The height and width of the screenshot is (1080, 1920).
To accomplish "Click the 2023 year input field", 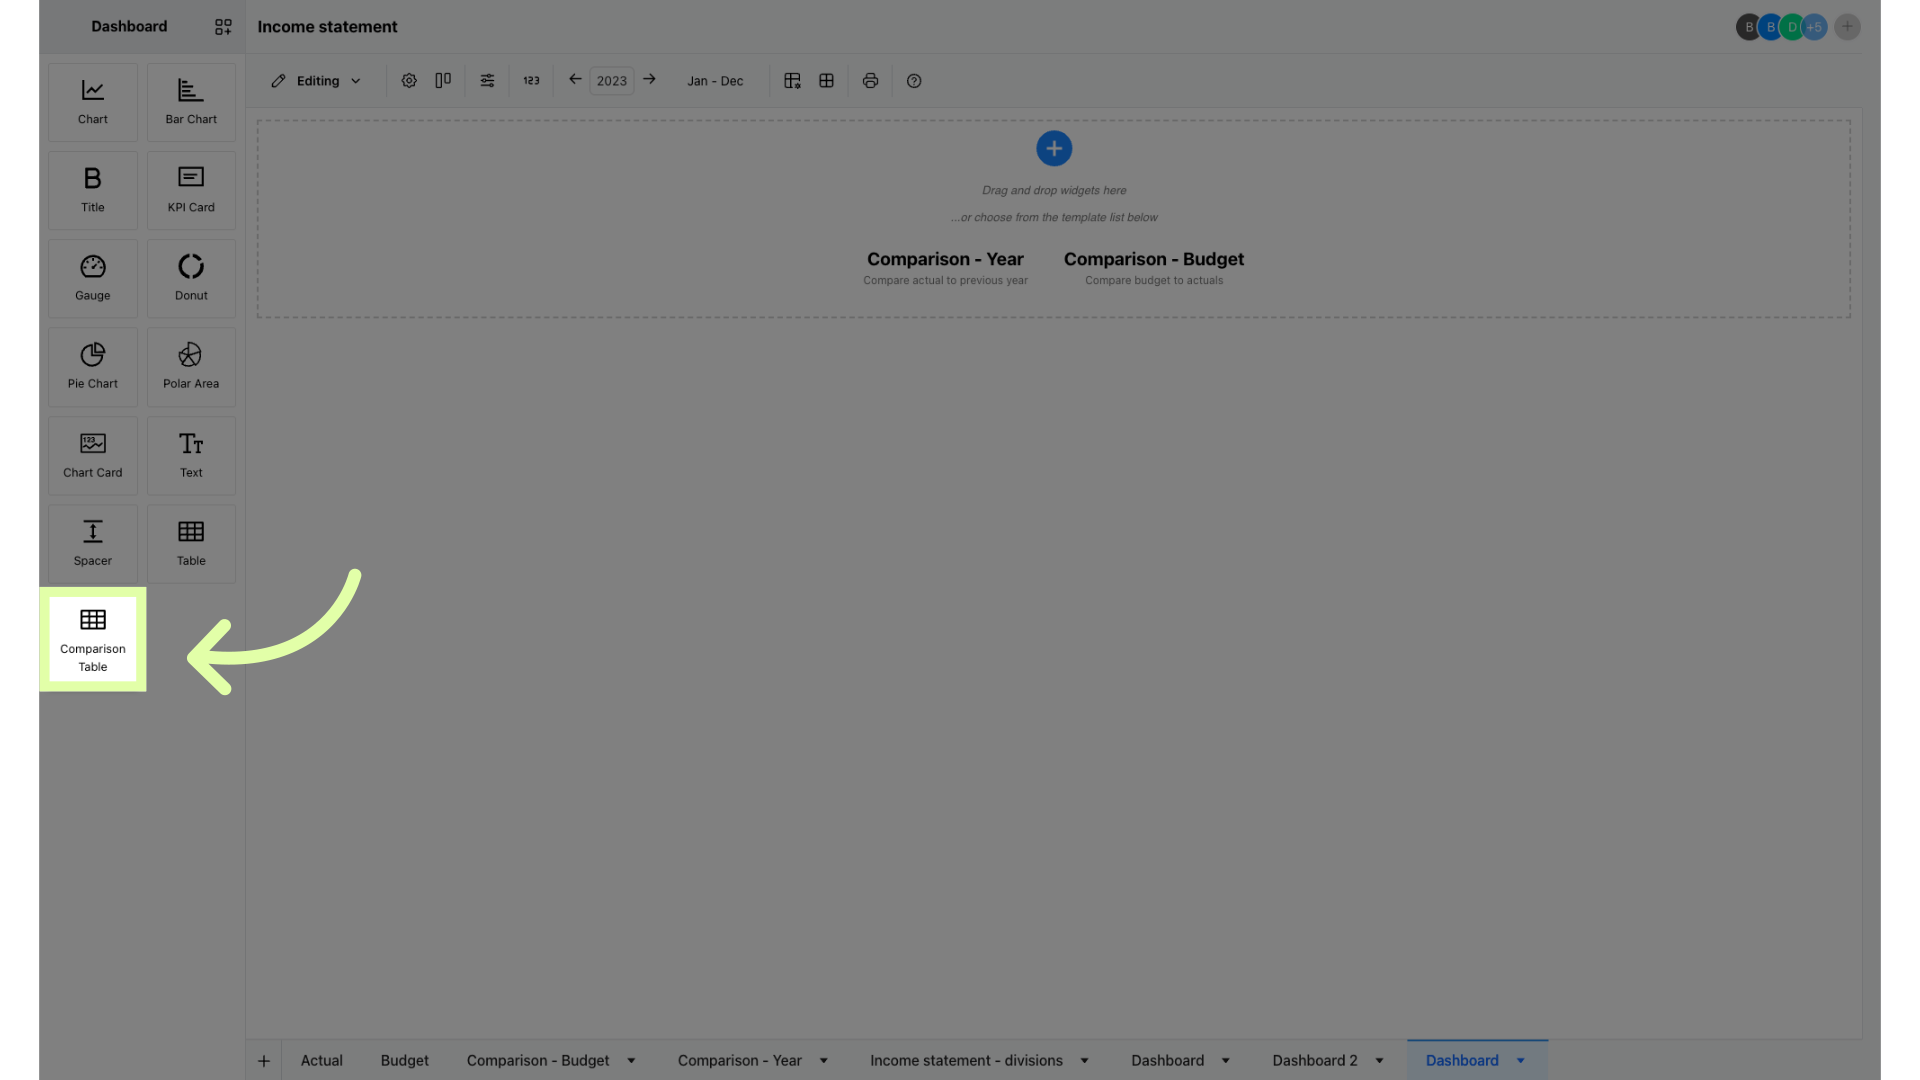I will (x=611, y=80).
